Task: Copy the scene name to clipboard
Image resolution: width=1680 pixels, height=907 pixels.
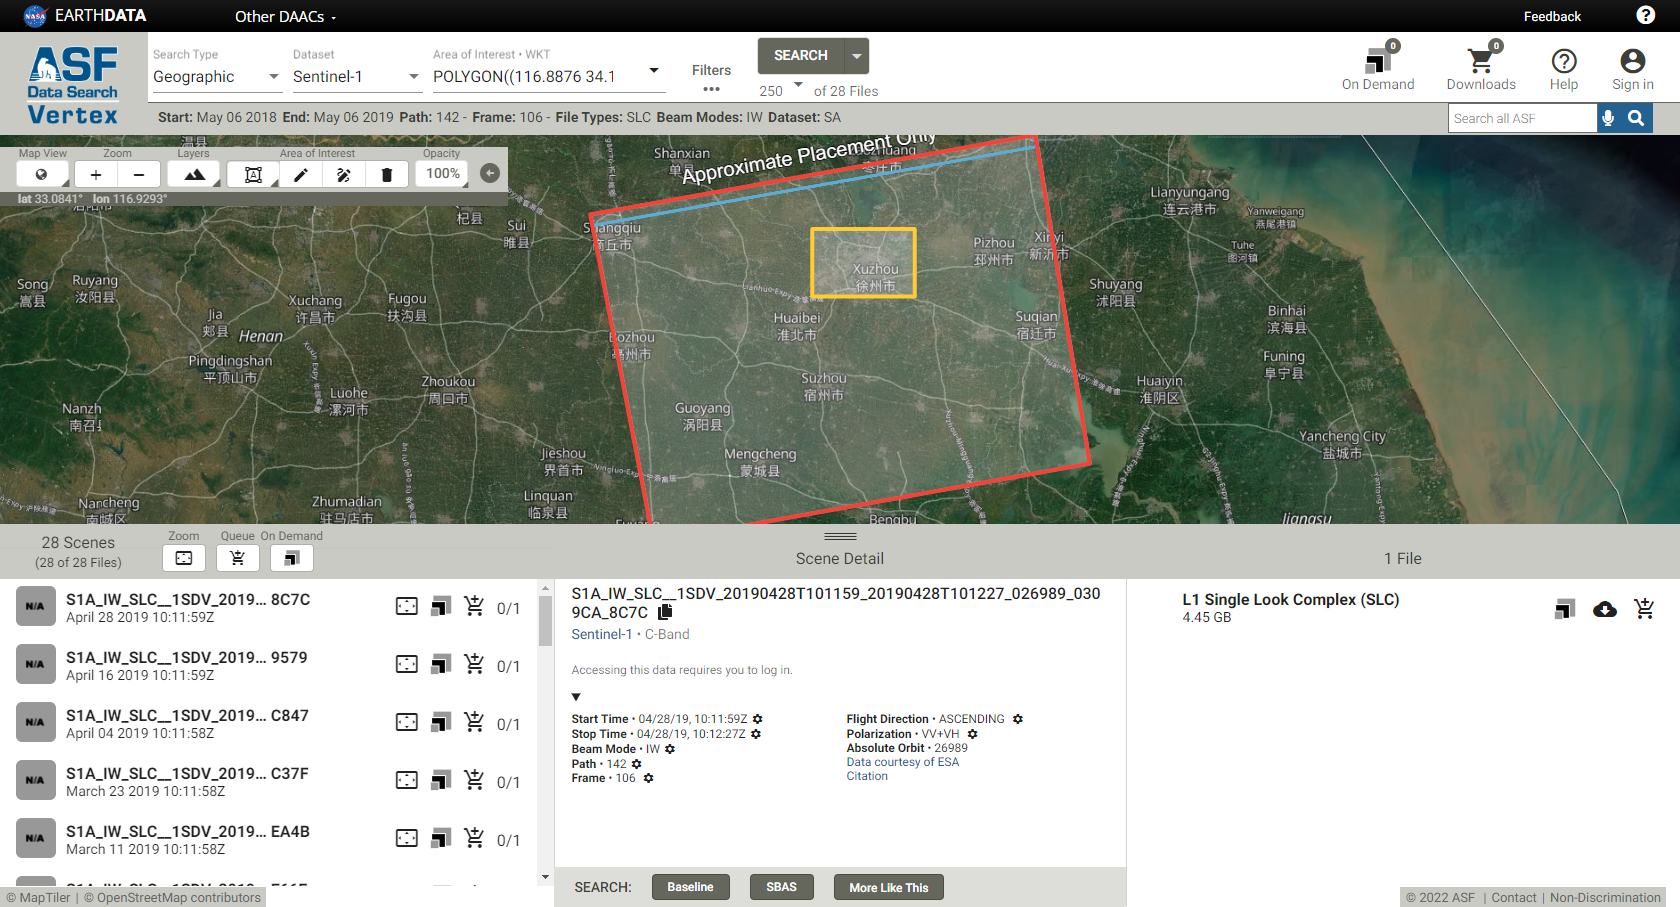Action: click(x=665, y=612)
